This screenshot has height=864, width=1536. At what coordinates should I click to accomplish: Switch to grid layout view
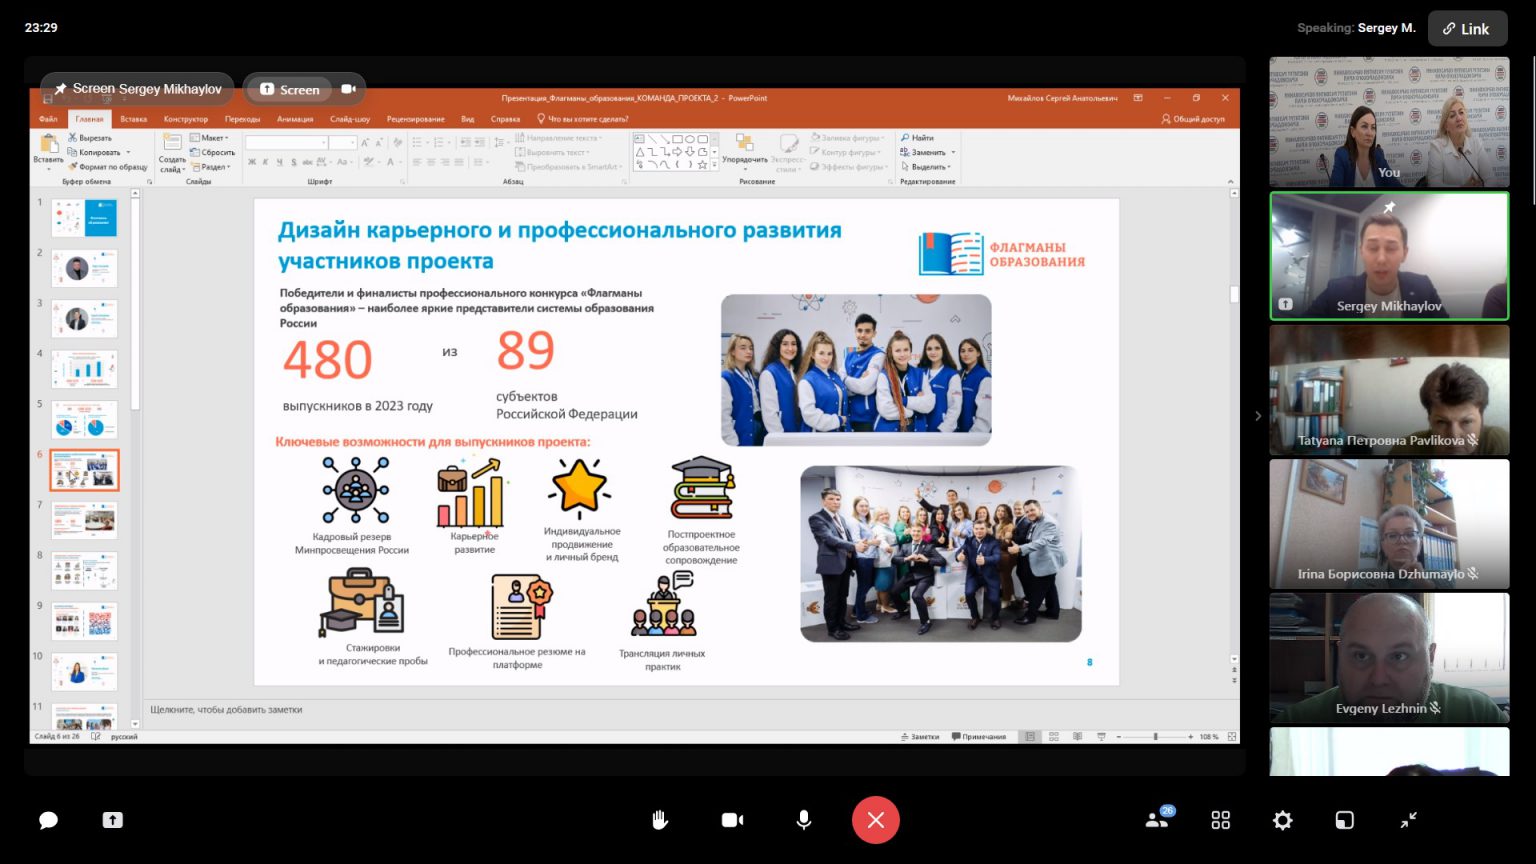click(x=1220, y=820)
